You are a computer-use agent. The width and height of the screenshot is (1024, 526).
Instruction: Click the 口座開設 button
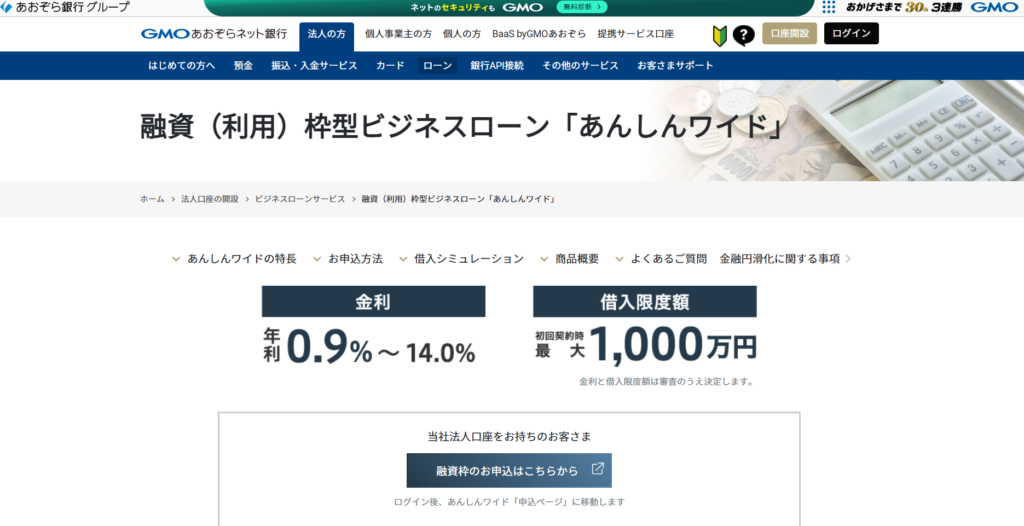point(790,33)
